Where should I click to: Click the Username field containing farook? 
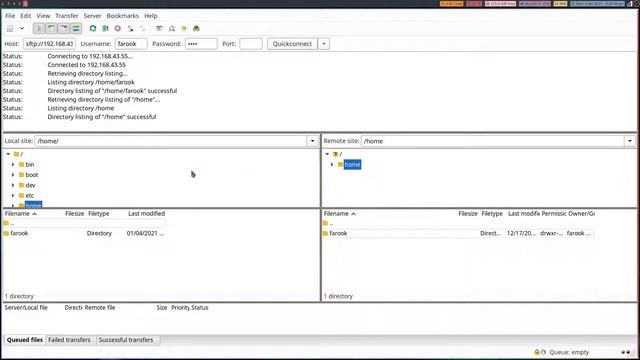(131, 44)
